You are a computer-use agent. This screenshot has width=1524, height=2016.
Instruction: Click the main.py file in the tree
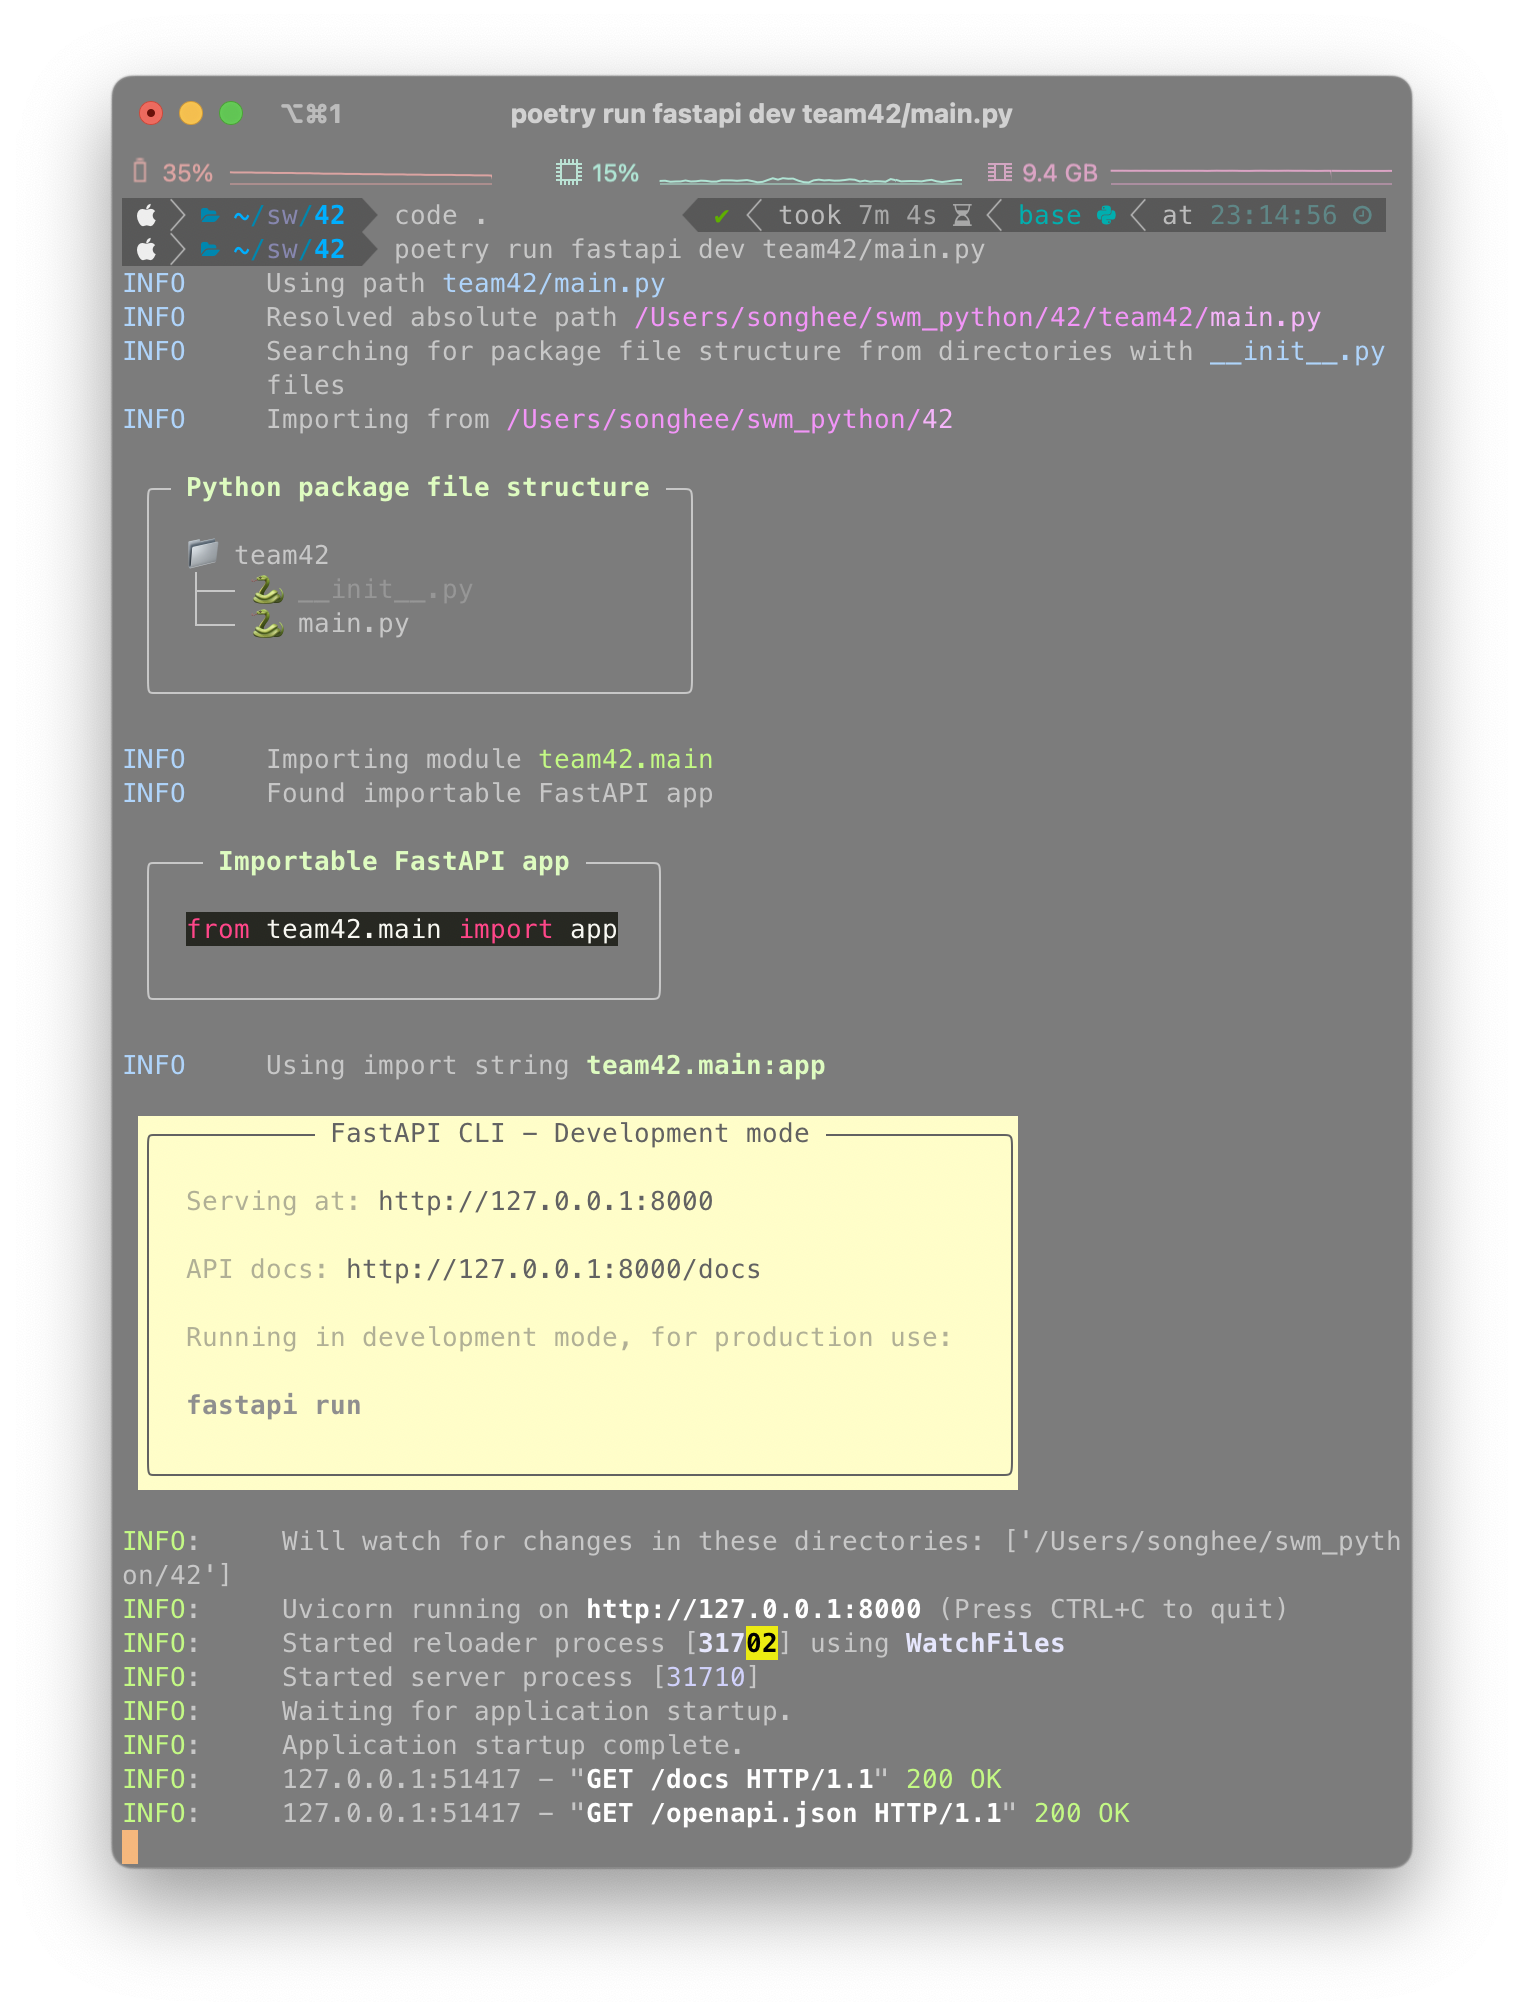pyautogui.click(x=353, y=623)
